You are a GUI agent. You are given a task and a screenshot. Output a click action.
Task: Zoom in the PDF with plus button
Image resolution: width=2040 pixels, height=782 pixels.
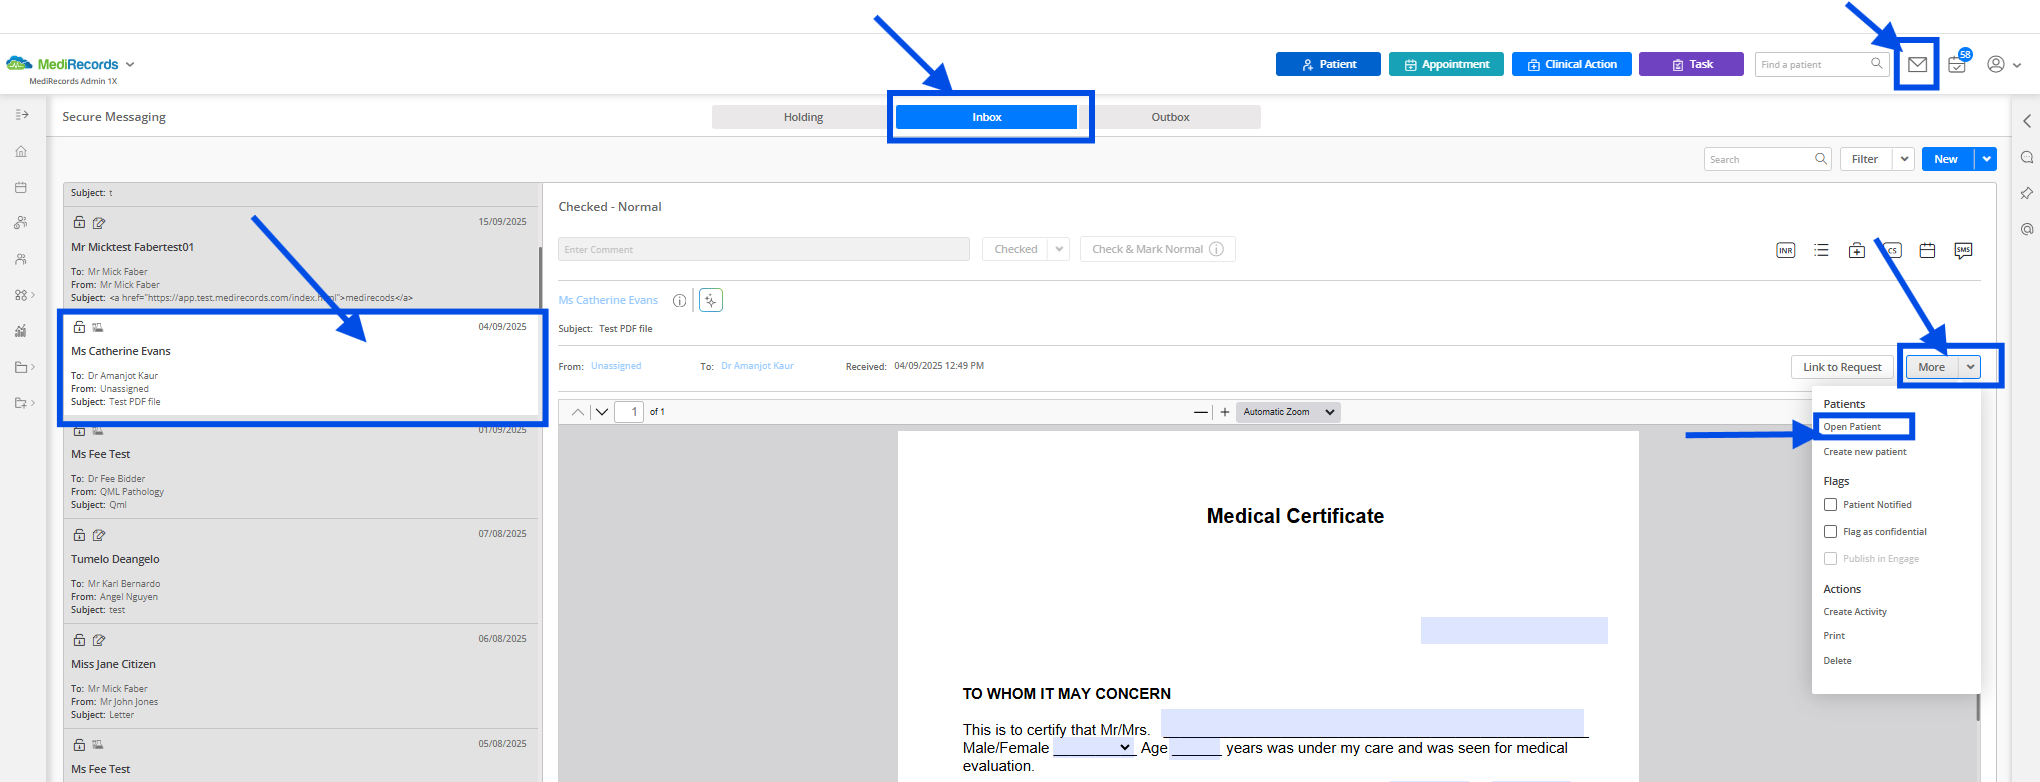click(1225, 412)
